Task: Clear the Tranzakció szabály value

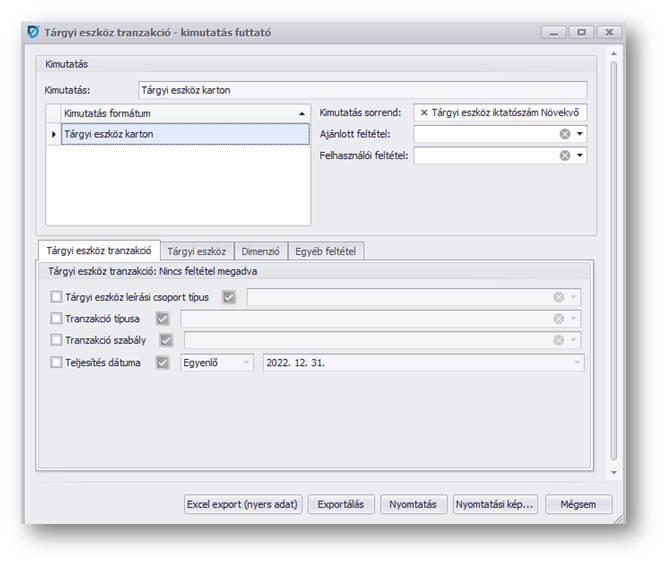Action: (559, 340)
